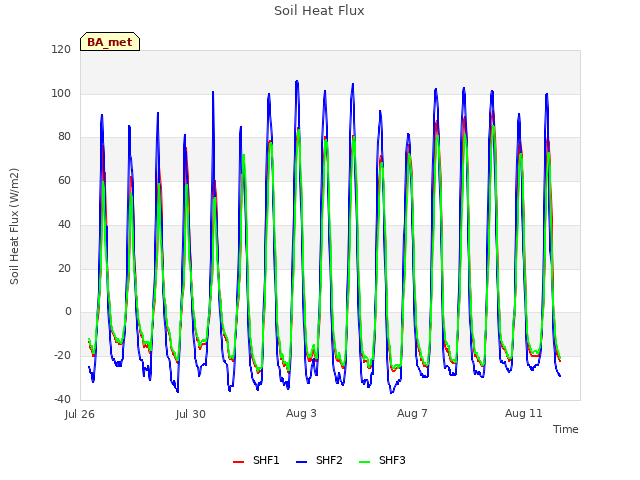Click the Soil Heat Flux (W/m2) axis label
The height and width of the screenshot is (480, 640).
point(14,226)
